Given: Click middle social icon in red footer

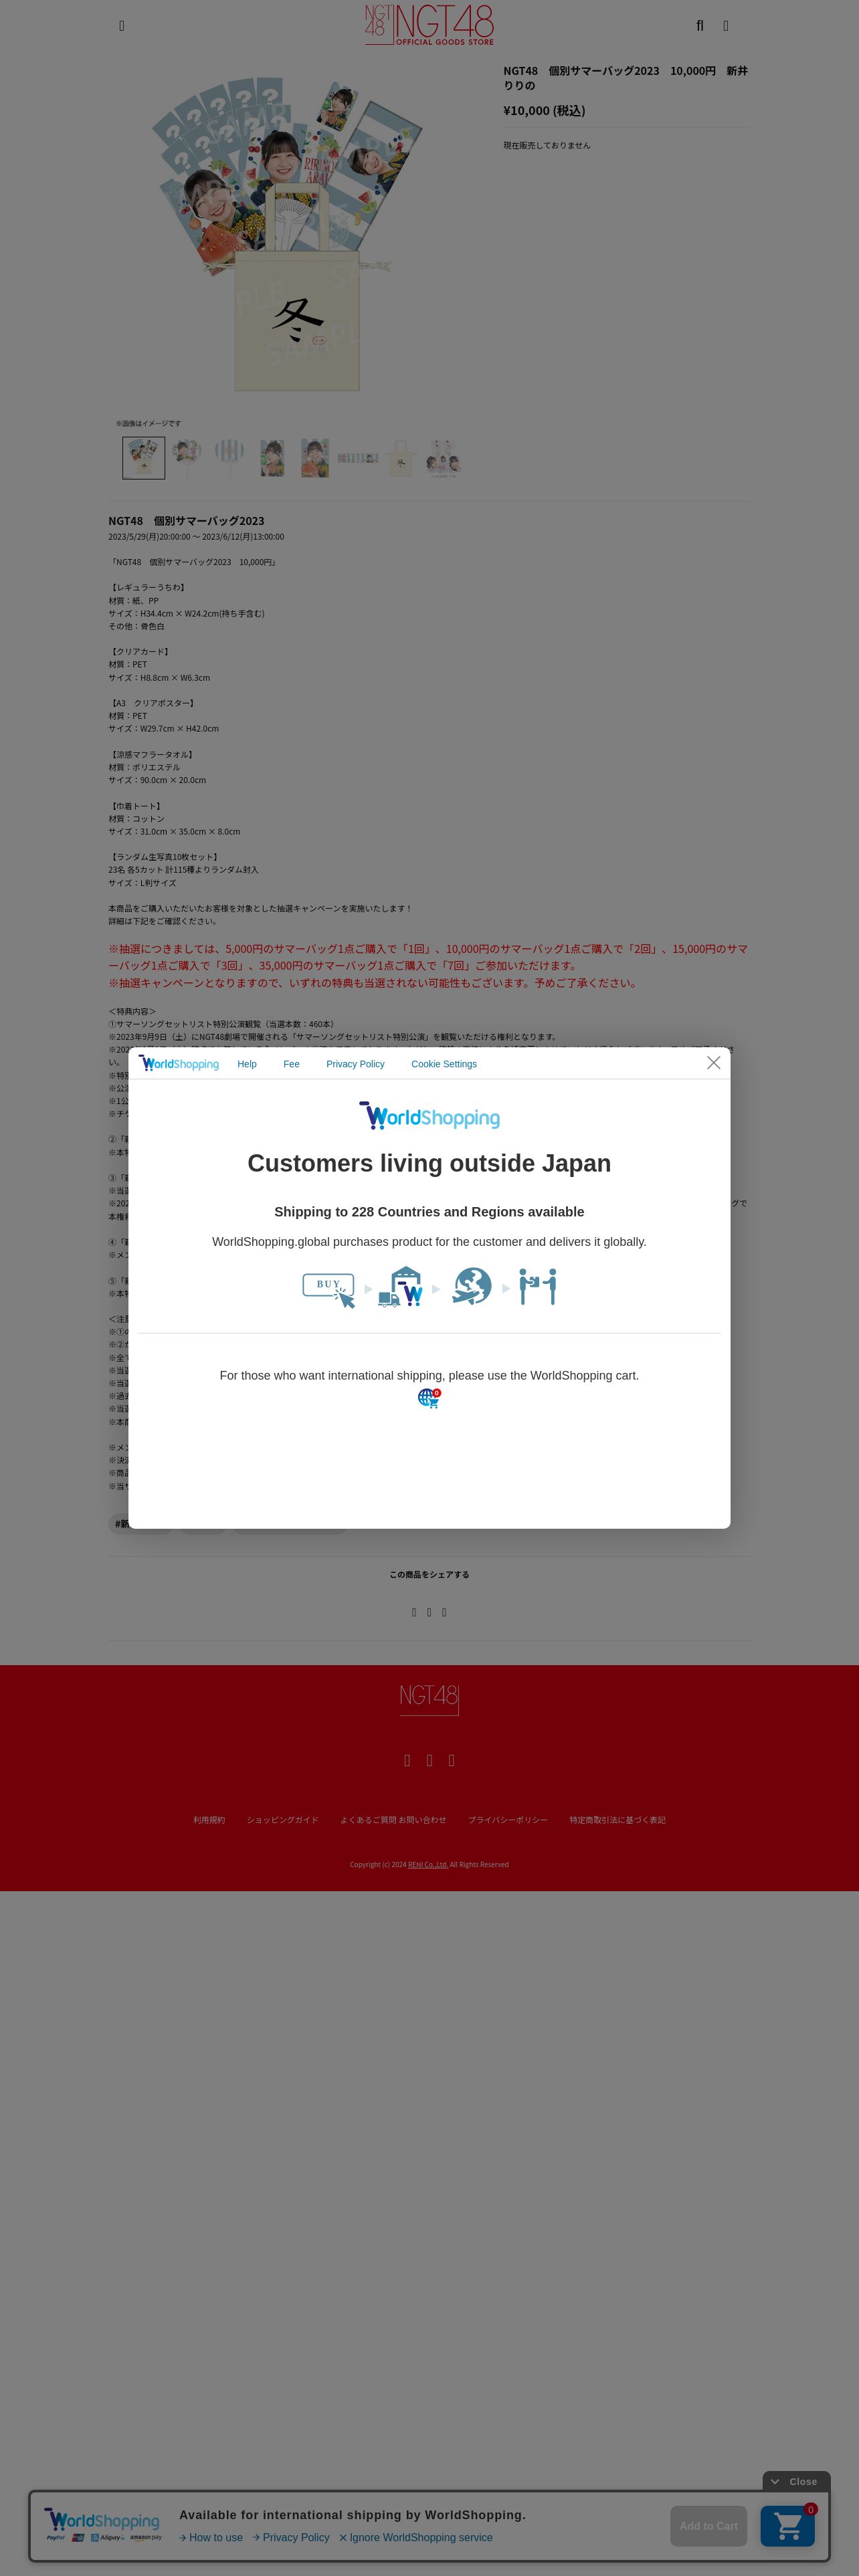Looking at the screenshot, I should (x=429, y=1760).
